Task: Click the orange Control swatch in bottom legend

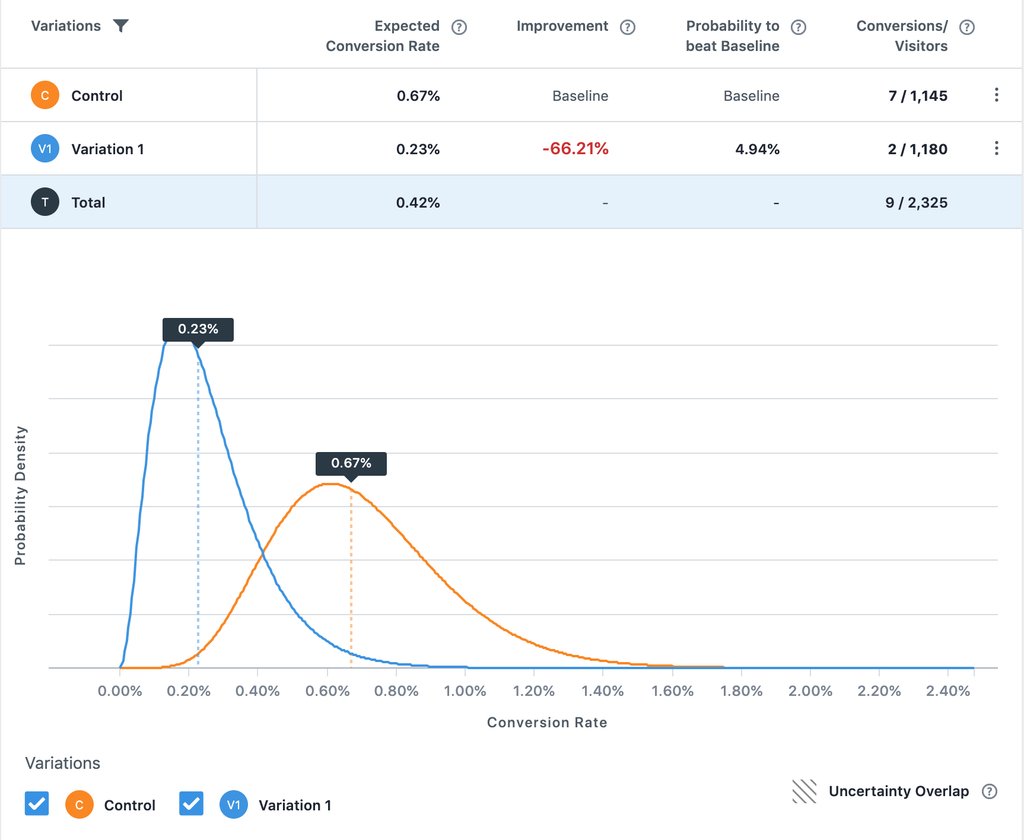Action: click(x=78, y=804)
